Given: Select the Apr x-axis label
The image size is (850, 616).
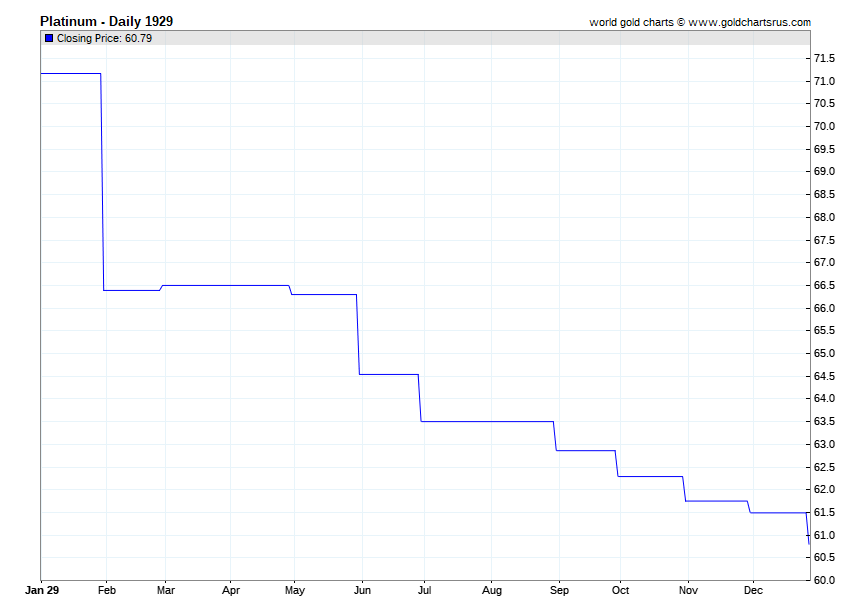Looking at the screenshot, I should (x=231, y=590).
